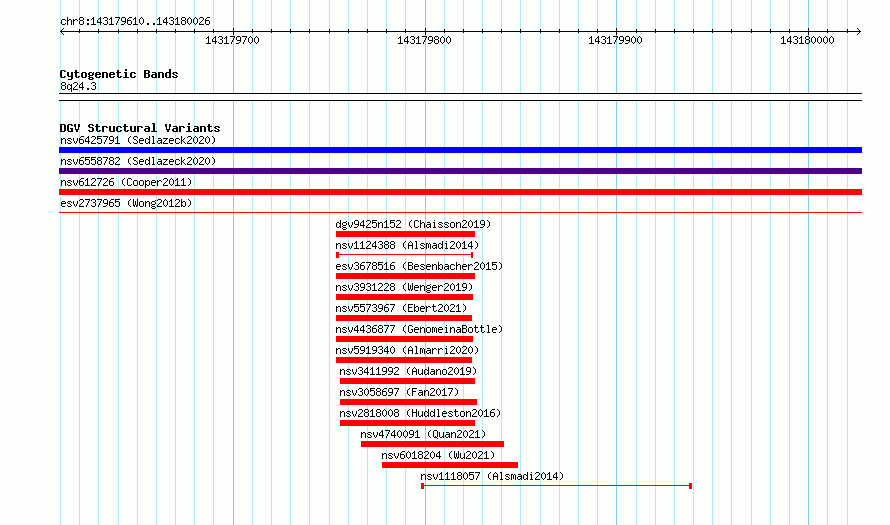Click the DGV Structural Variants track title

pyautogui.click(x=140, y=128)
